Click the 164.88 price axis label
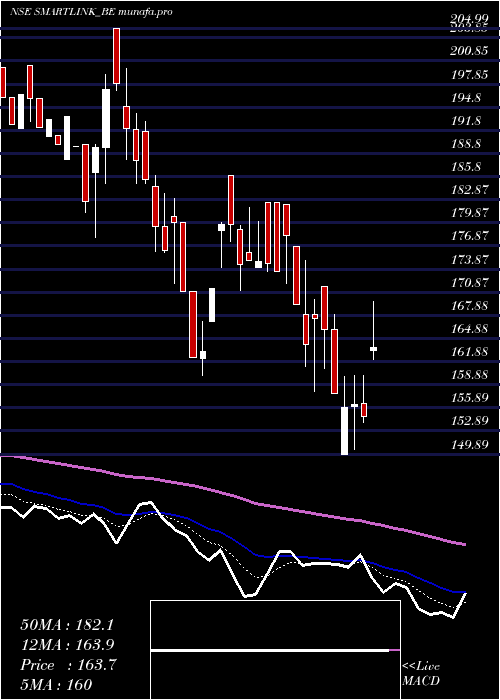 click(x=469, y=329)
